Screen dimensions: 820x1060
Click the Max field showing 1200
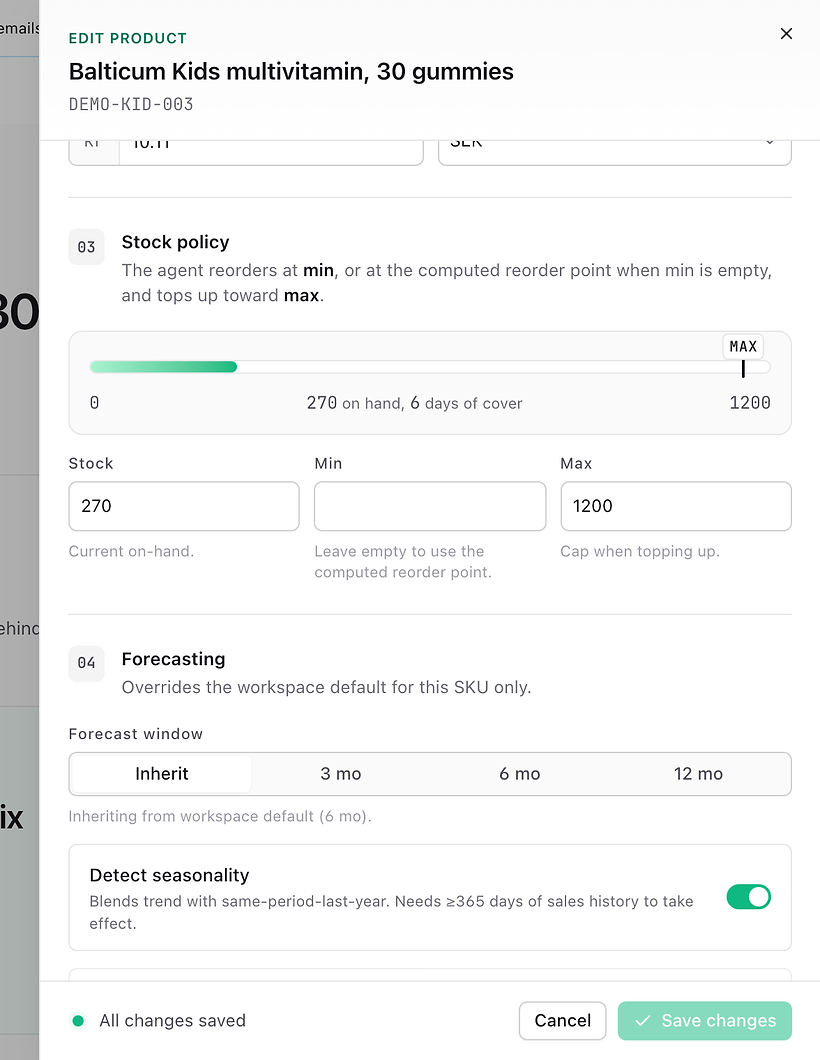point(676,506)
